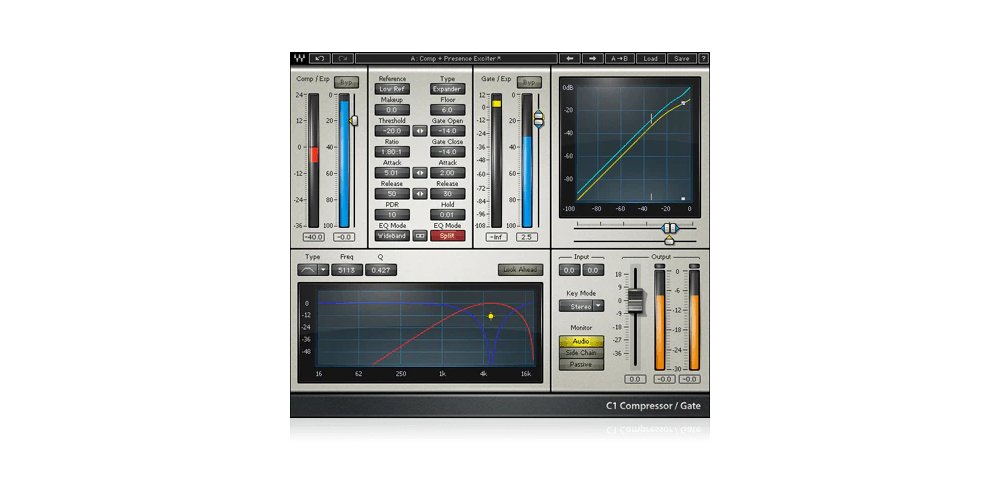The height and width of the screenshot is (500, 1000).
Task: Open the Key Mode Stereo dropdown arrow
Action: click(x=598, y=306)
